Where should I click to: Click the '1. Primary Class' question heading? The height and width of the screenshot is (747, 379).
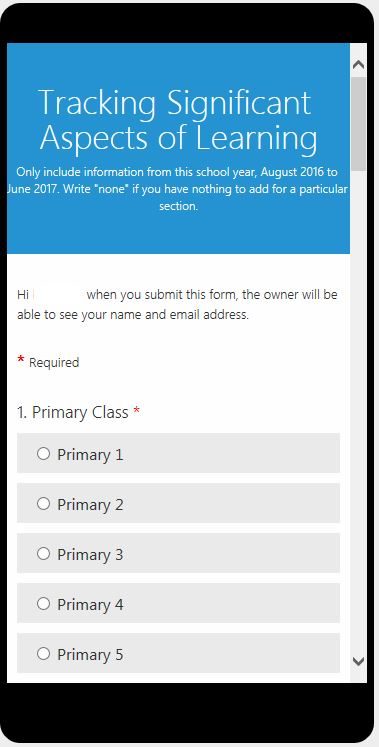[x=72, y=413]
